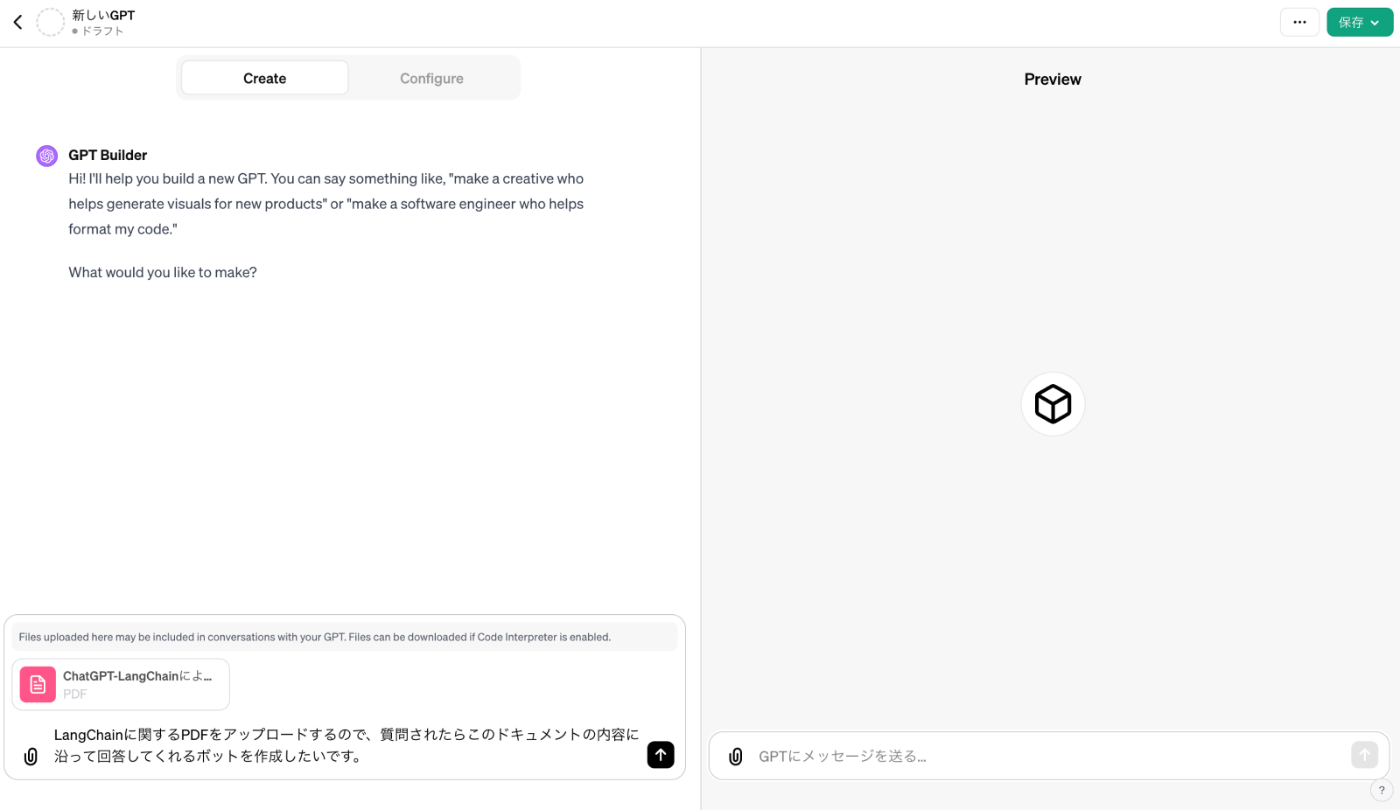Click the 'Files uploaded here' notice text
Viewport: 1400px width, 810px height.
pyautogui.click(x=314, y=637)
